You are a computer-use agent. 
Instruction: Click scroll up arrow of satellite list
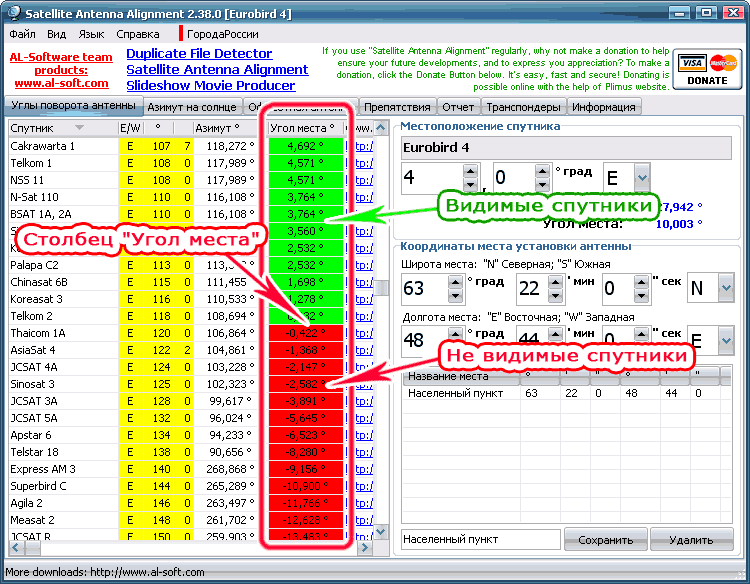381,127
